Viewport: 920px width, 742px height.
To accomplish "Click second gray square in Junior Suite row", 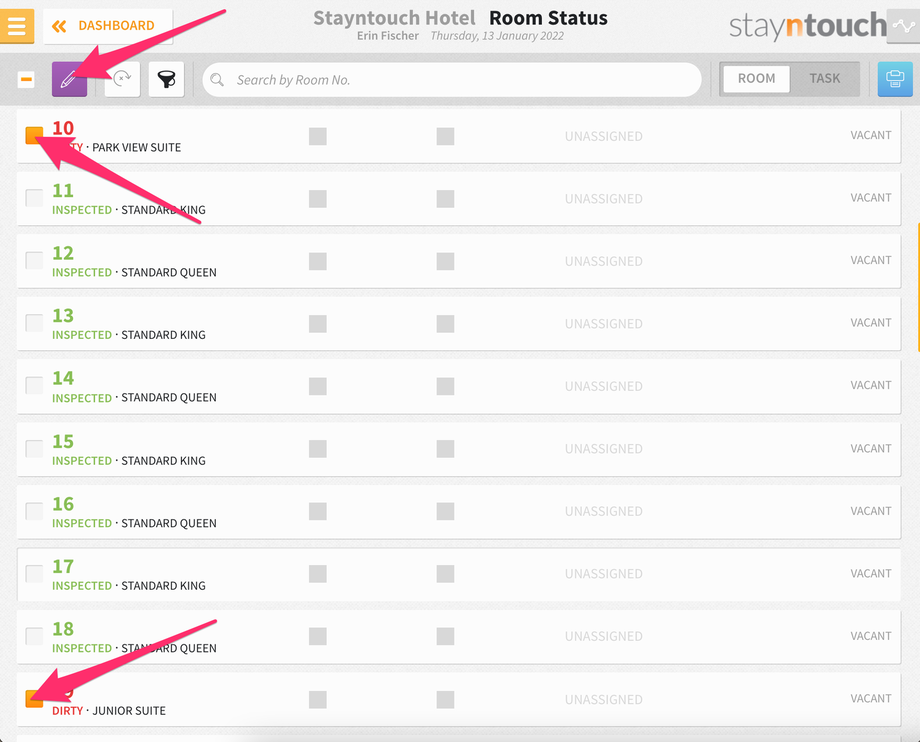I will (445, 699).
